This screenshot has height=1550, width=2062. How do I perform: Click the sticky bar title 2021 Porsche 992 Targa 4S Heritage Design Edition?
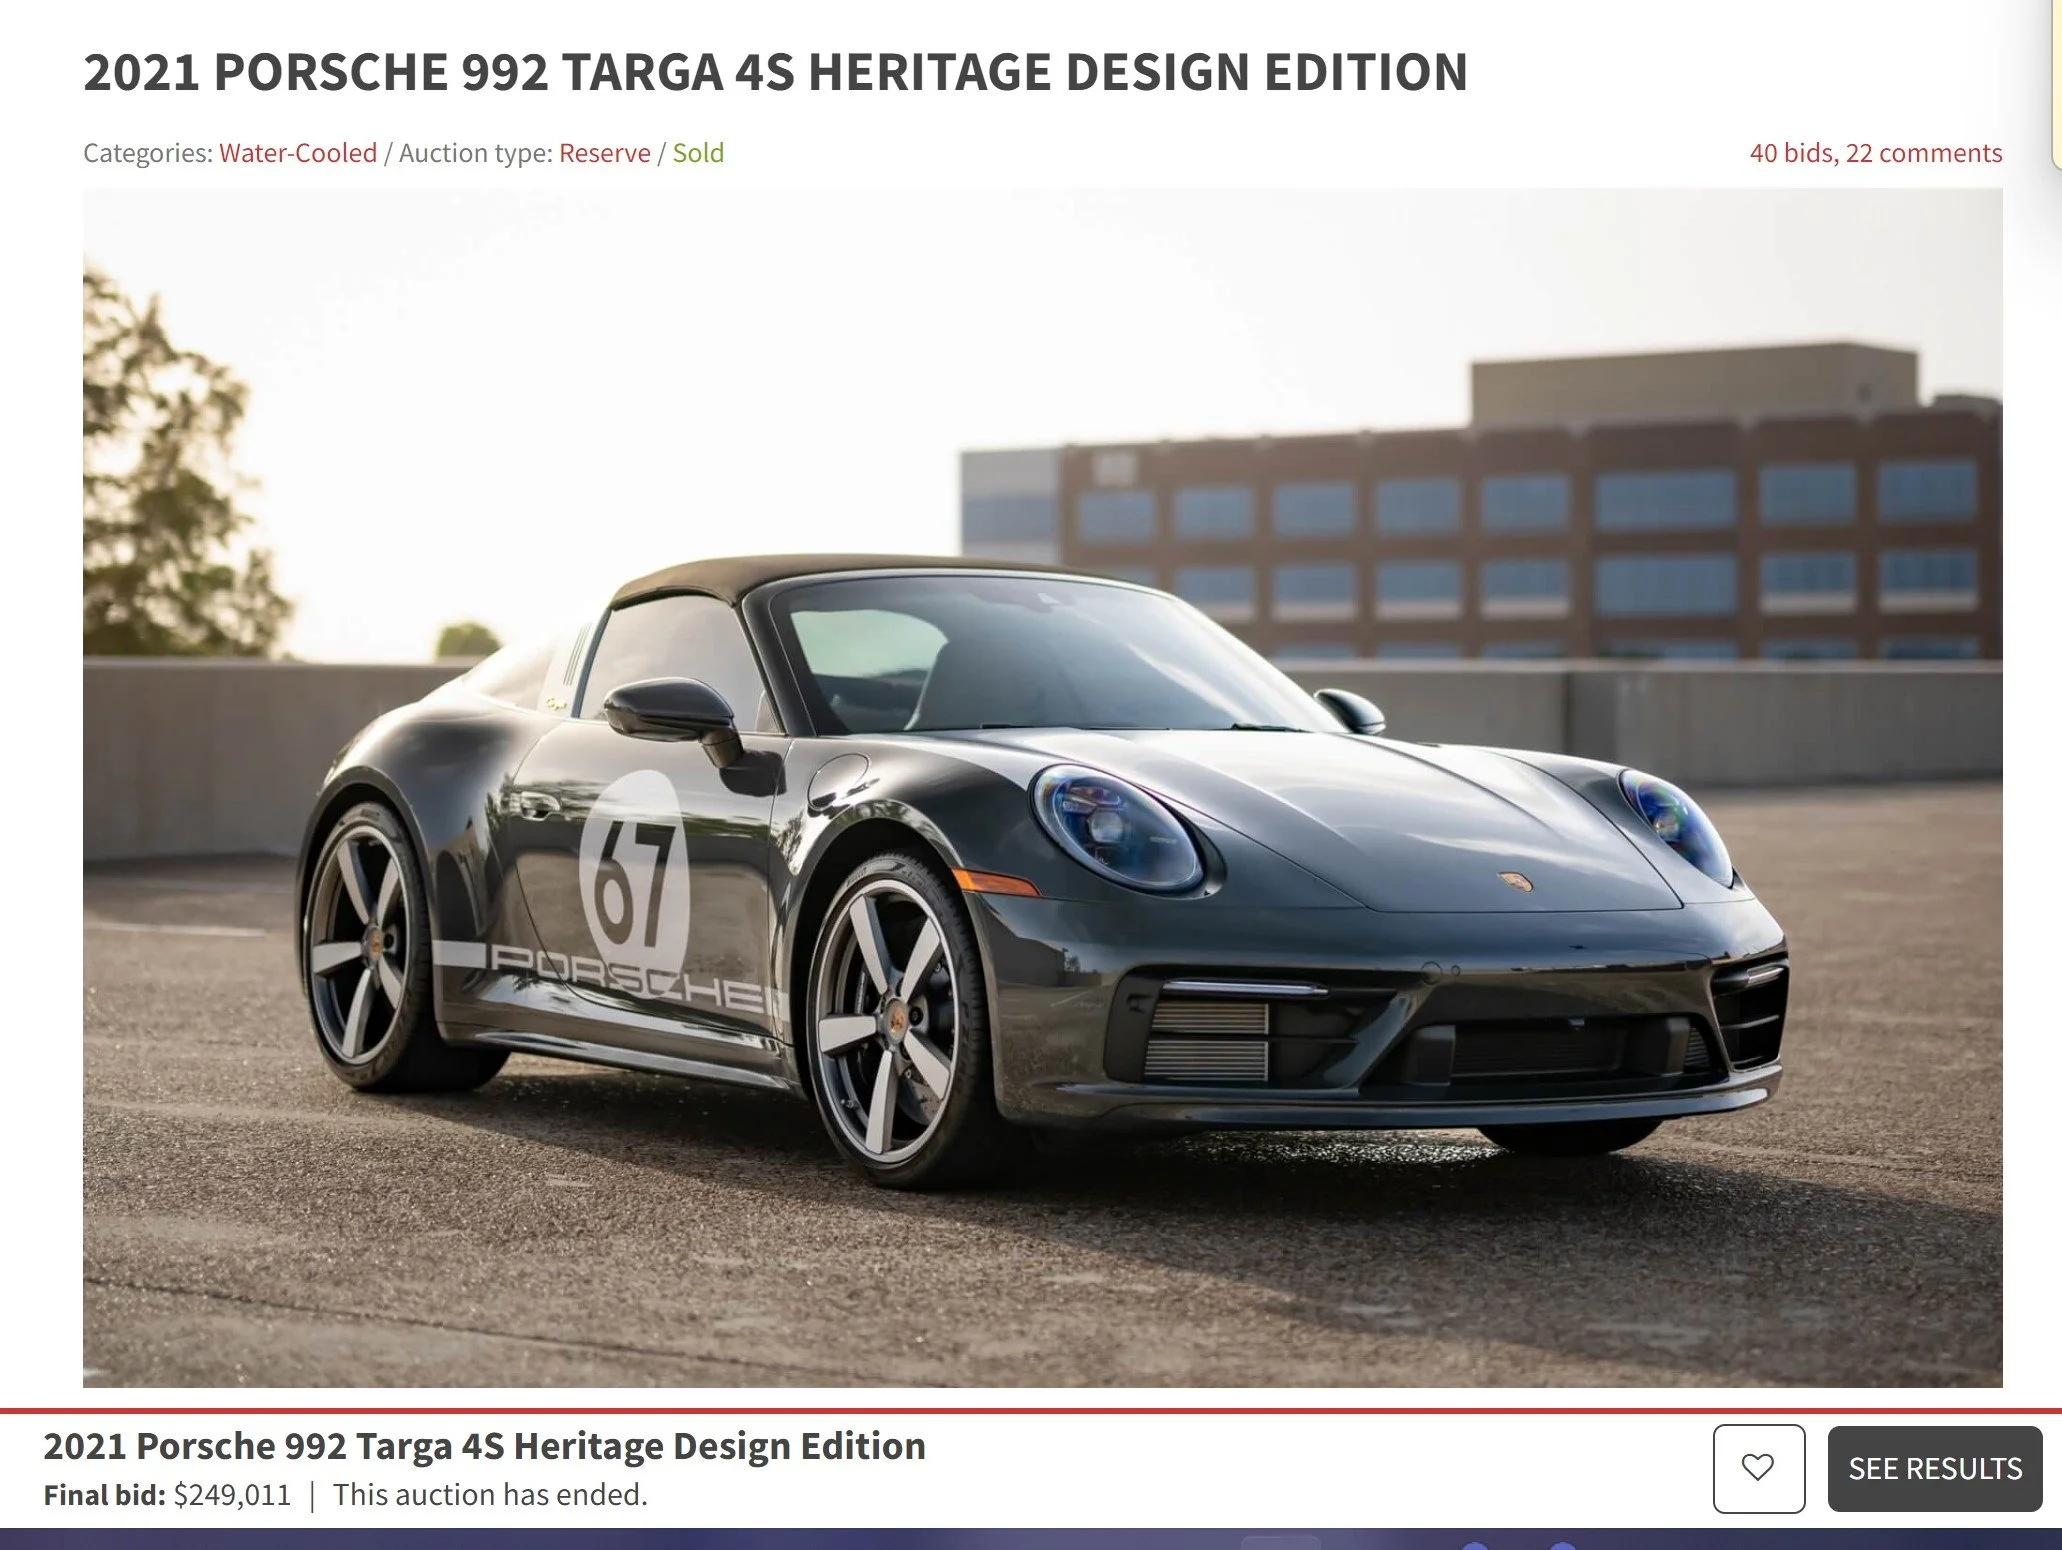tap(485, 1446)
